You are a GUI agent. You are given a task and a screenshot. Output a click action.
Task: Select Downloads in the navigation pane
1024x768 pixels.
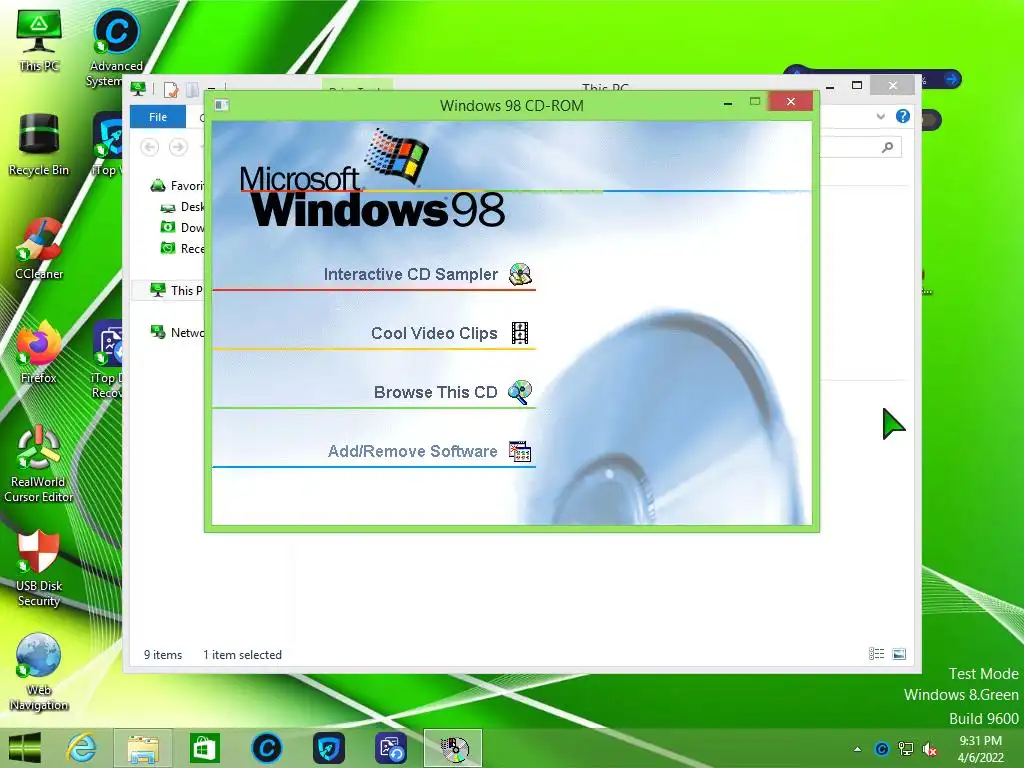[x=182, y=228]
